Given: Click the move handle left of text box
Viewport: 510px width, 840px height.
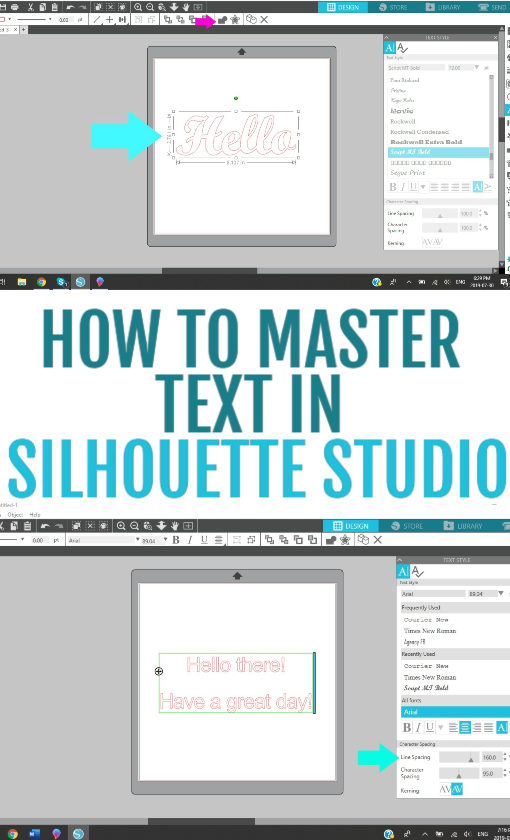Looking at the screenshot, I should pos(159,671).
